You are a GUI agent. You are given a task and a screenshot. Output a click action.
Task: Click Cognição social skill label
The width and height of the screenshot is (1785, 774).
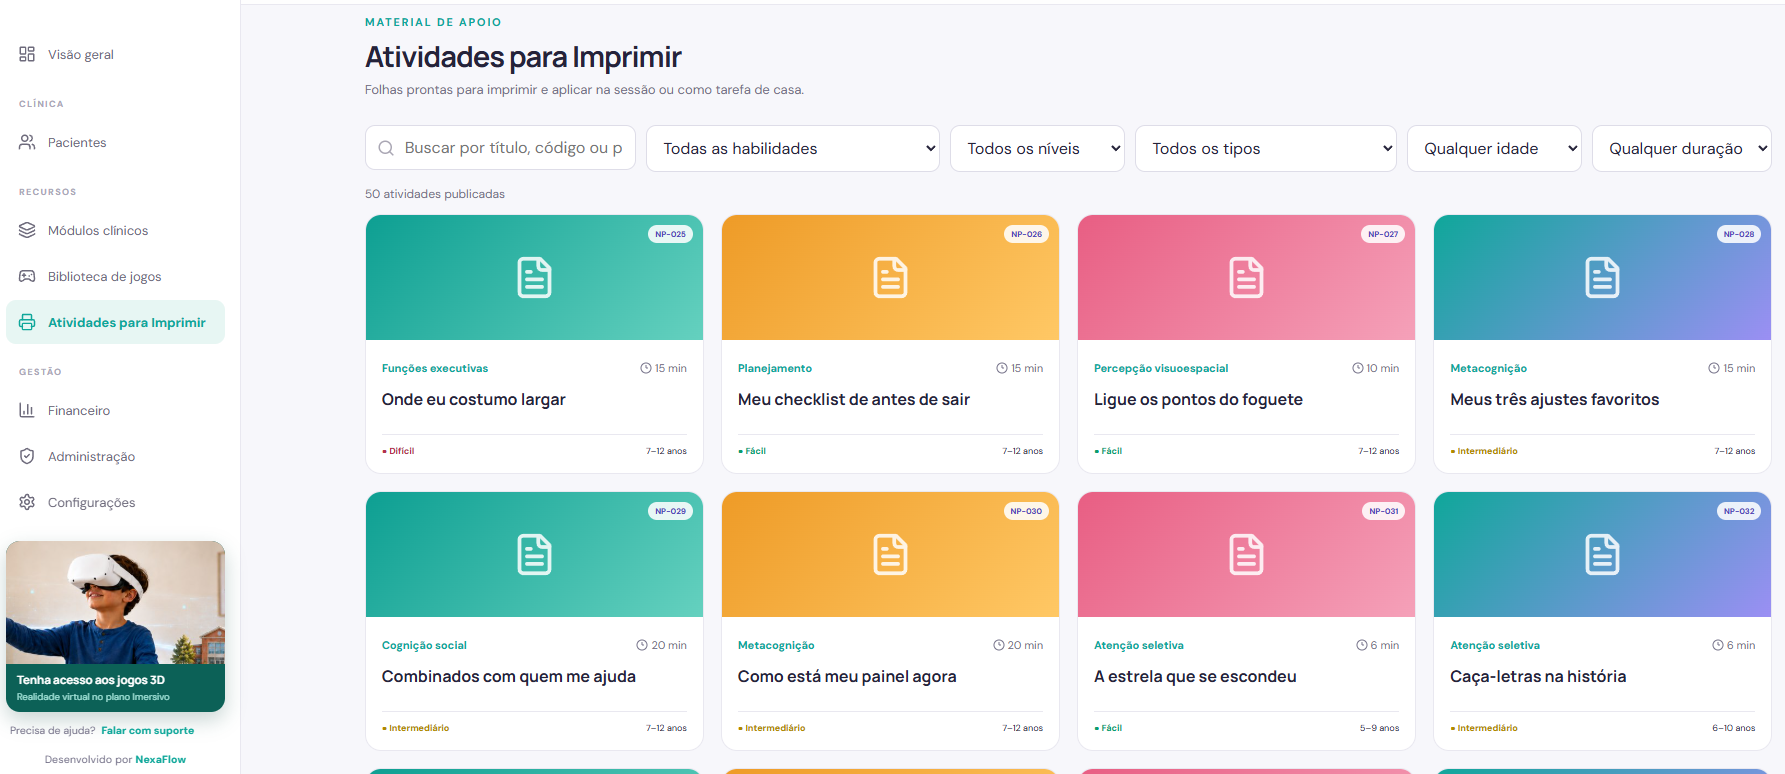pos(424,645)
